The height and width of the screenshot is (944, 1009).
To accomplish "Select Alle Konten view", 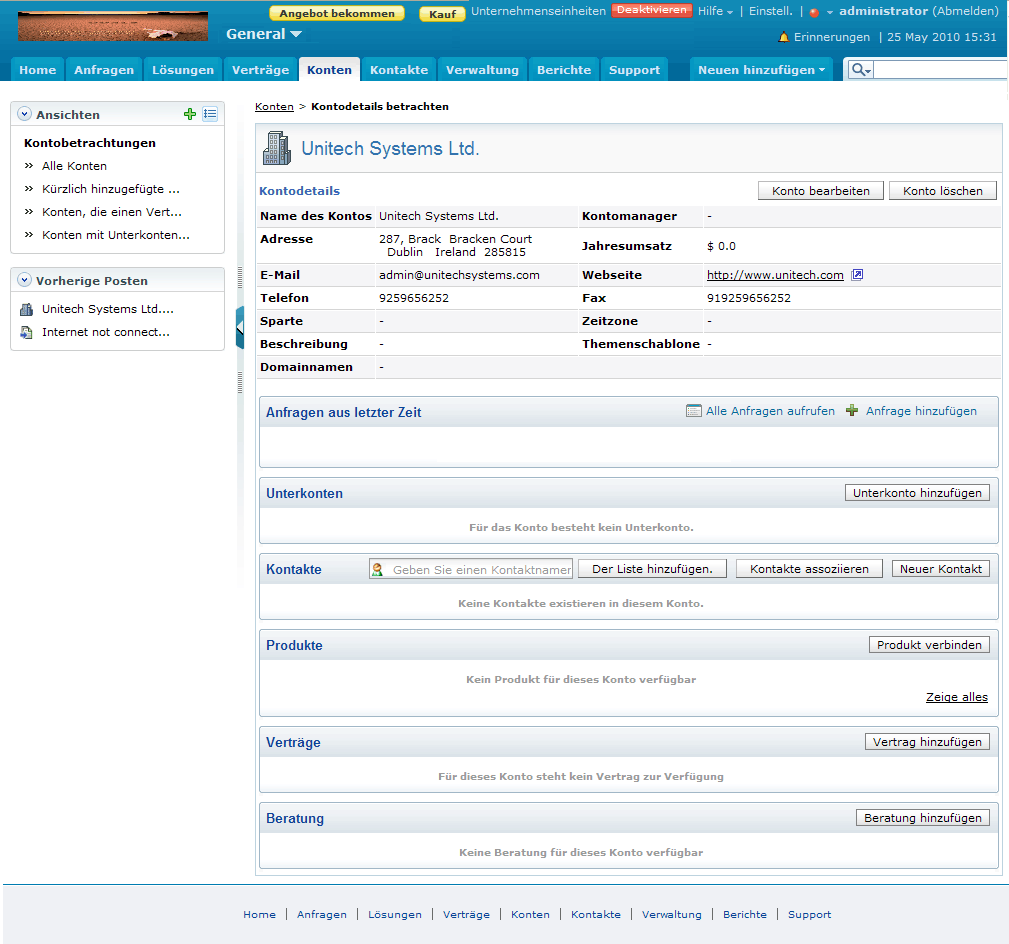I will point(74,166).
